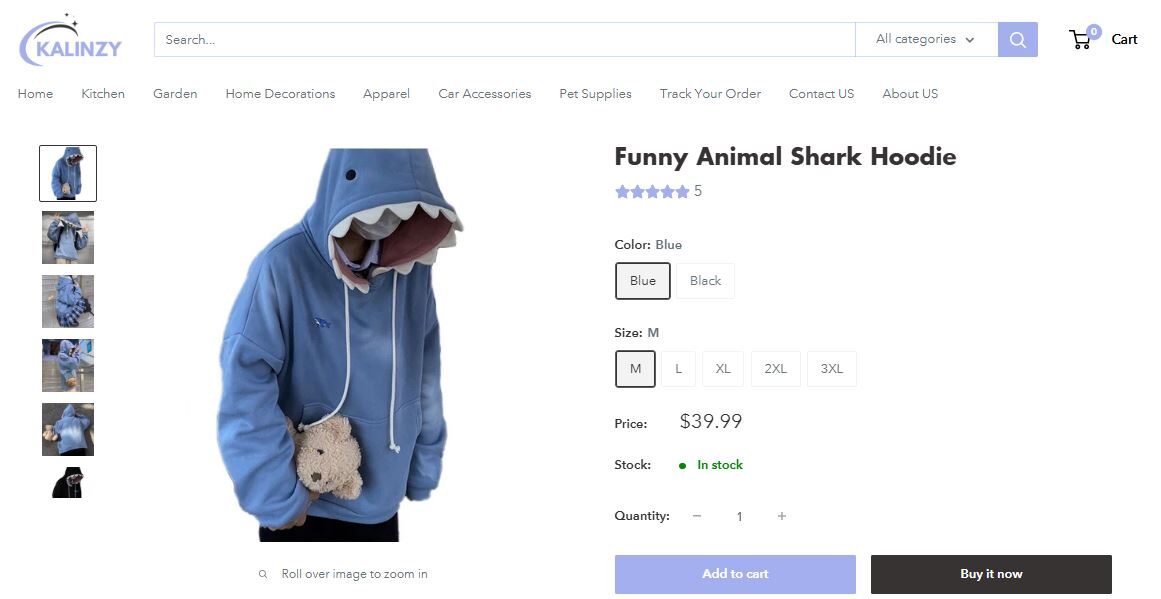Select size L from the size options
Screen dimensions: 1161x599
678,368
